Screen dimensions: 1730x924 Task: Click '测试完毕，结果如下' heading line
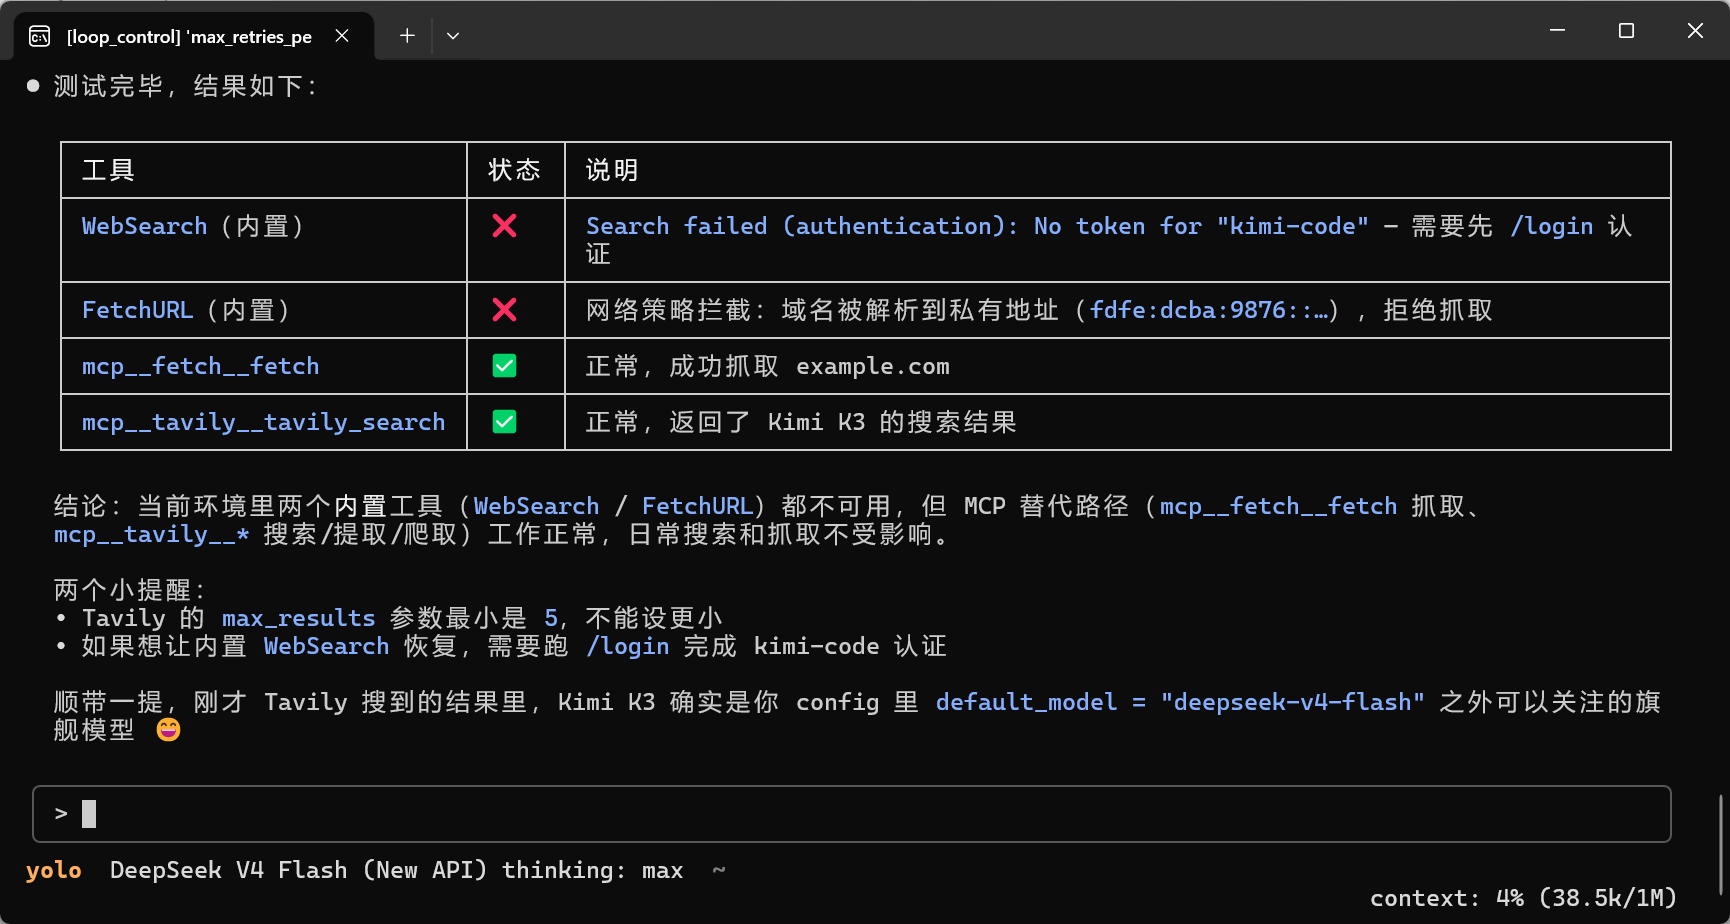click(186, 86)
